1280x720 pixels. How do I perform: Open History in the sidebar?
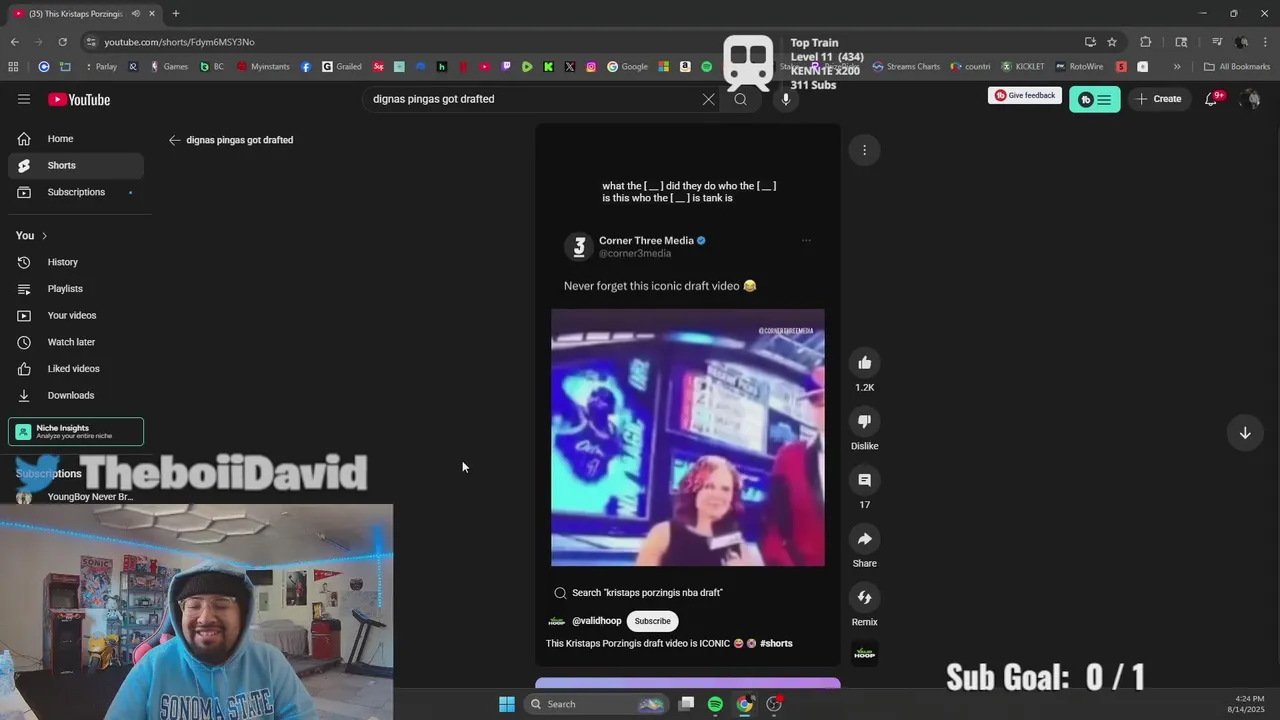click(x=76, y=262)
